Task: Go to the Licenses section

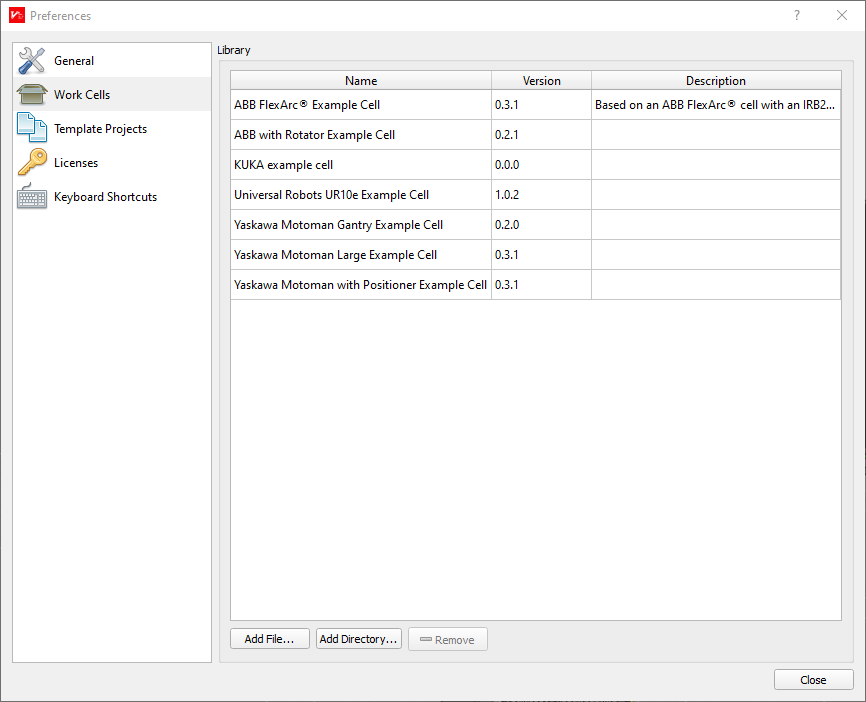Action: point(112,162)
